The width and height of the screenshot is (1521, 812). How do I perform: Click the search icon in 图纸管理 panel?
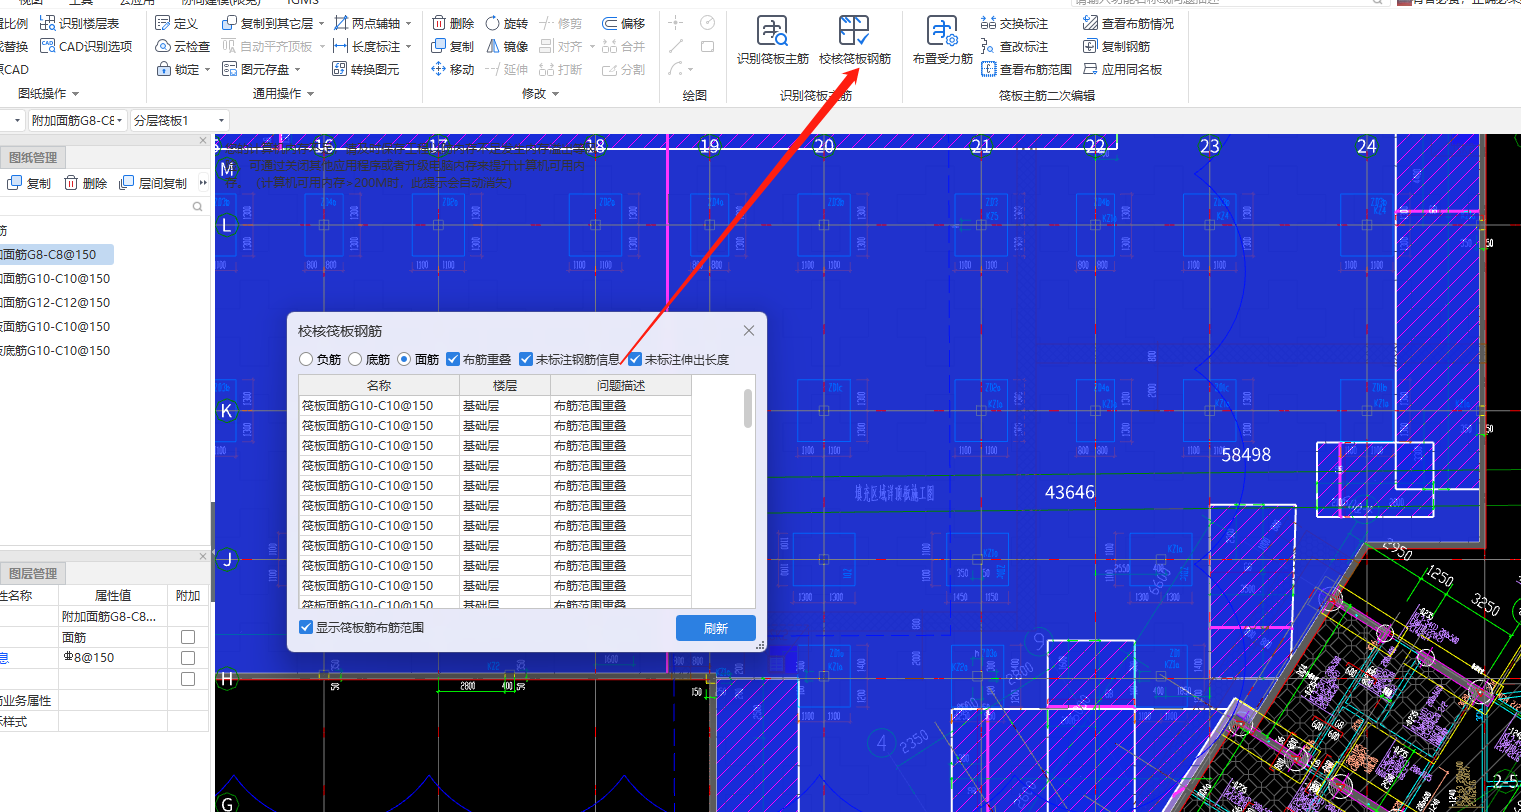point(197,207)
